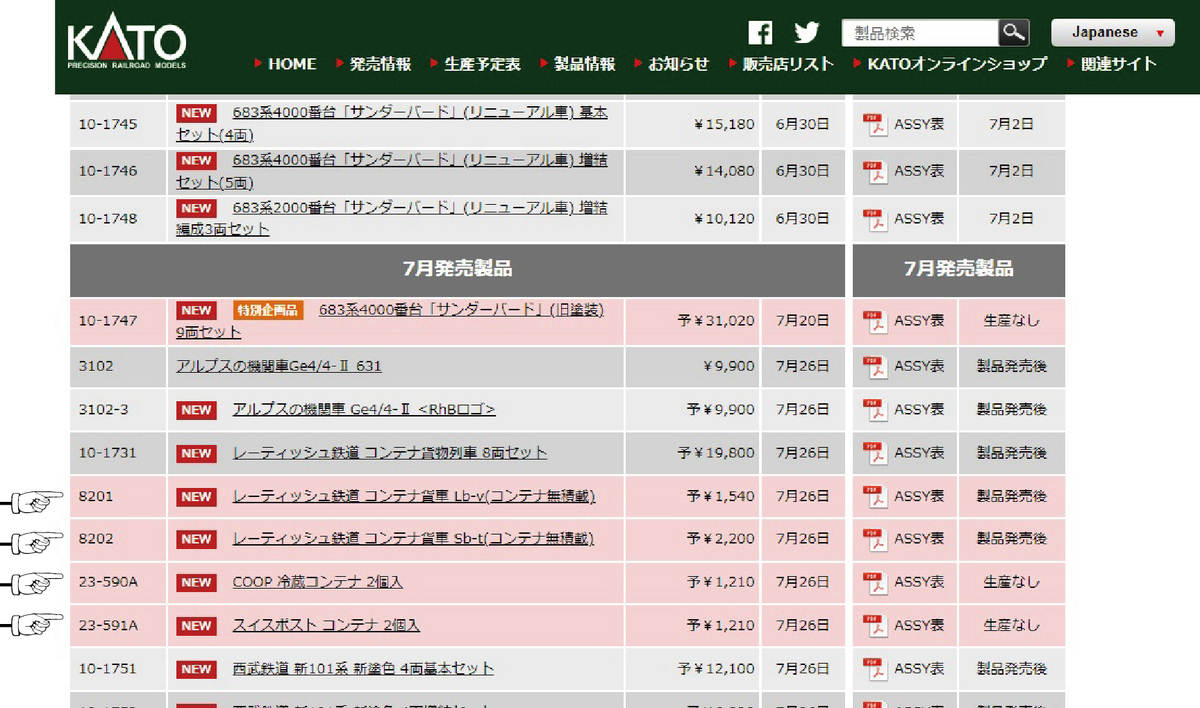Open 関連サイト menu
This screenshot has height=708, width=1200.
point(1118,64)
